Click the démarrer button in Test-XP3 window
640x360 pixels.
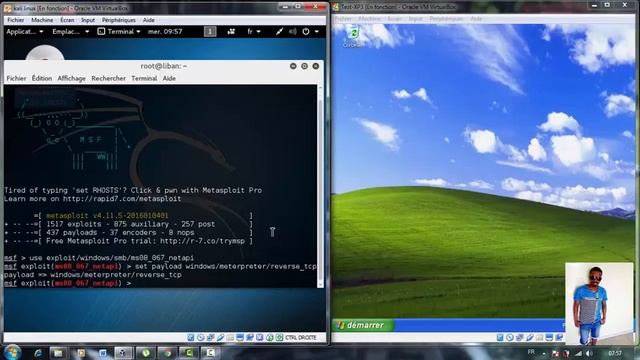[x=363, y=325]
